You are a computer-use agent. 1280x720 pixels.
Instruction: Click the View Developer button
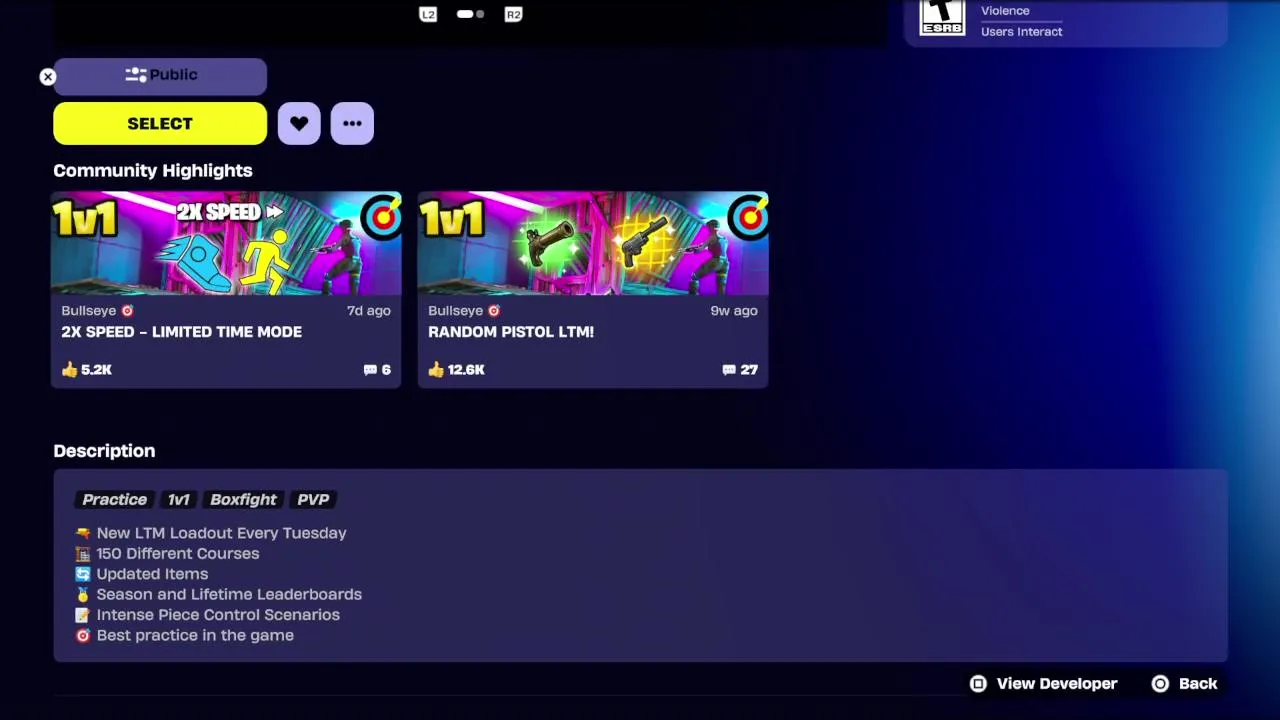pyautogui.click(x=1043, y=684)
